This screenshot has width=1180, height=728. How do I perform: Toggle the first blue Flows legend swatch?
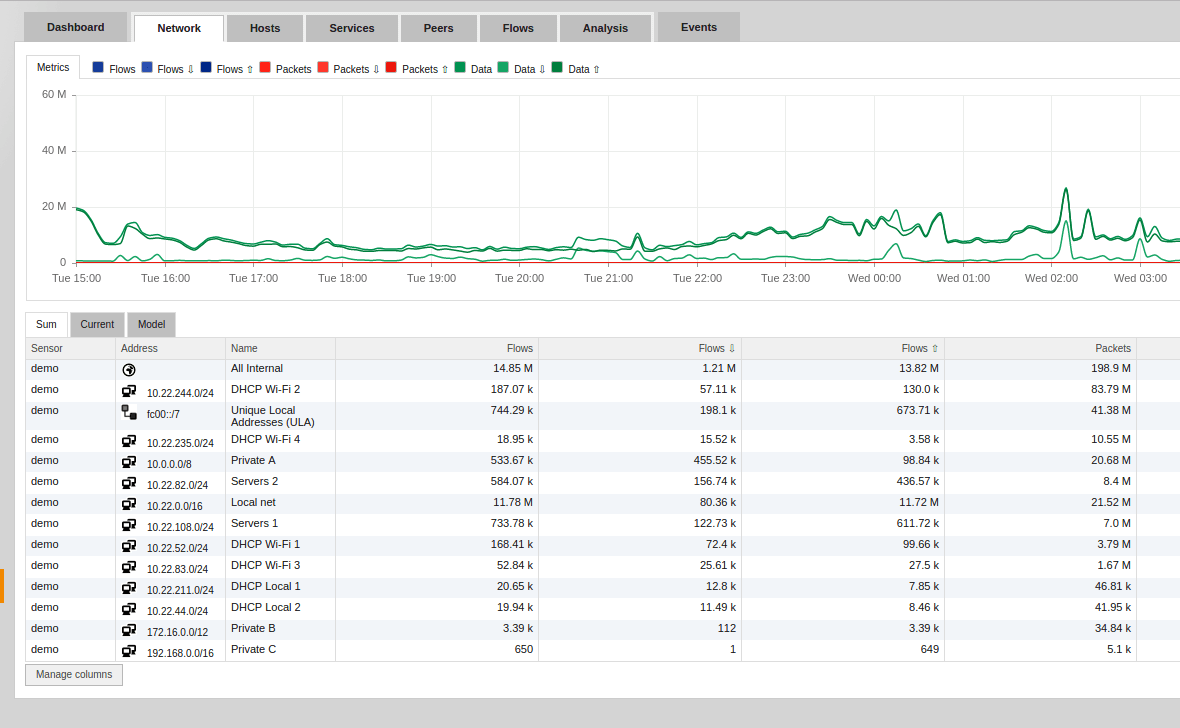coord(98,68)
